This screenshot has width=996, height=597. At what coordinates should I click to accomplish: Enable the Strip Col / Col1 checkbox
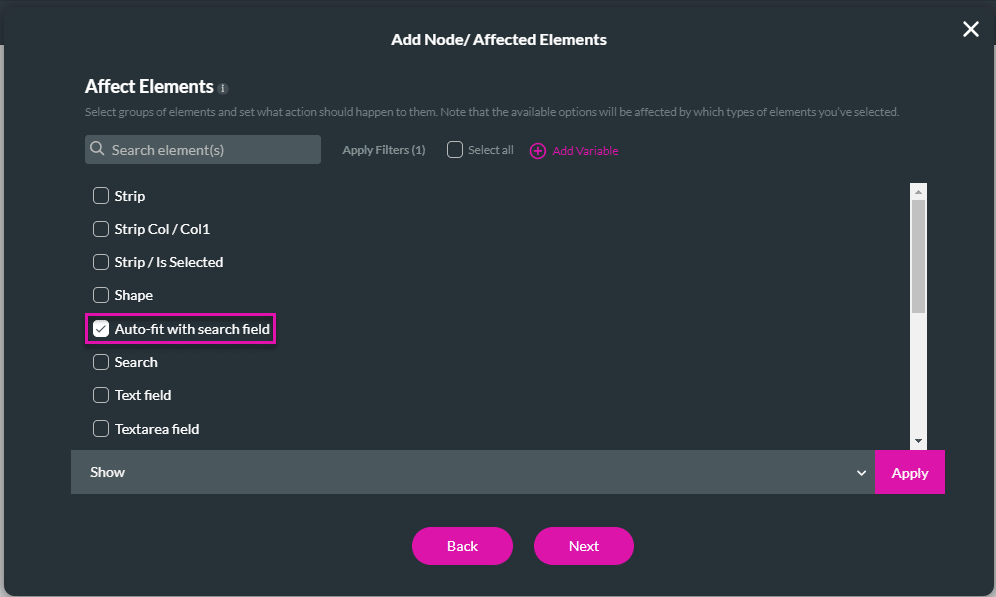[101, 229]
